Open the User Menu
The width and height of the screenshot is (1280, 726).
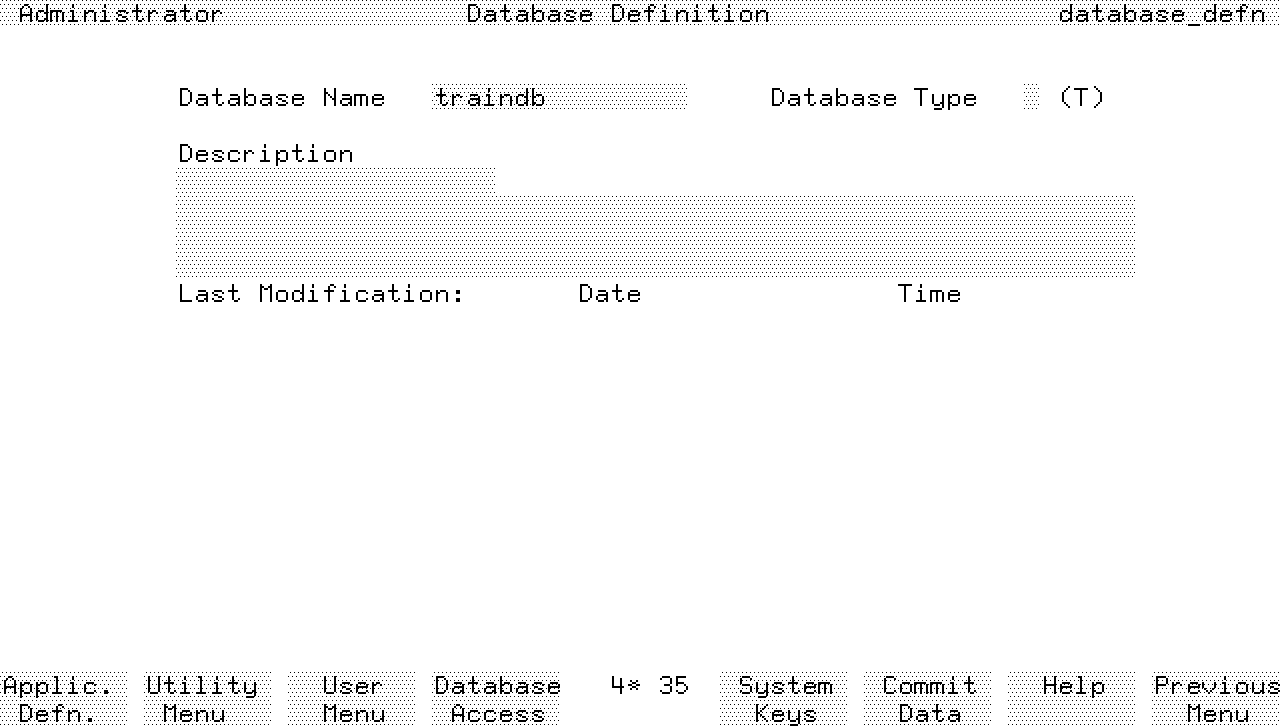coord(352,698)
